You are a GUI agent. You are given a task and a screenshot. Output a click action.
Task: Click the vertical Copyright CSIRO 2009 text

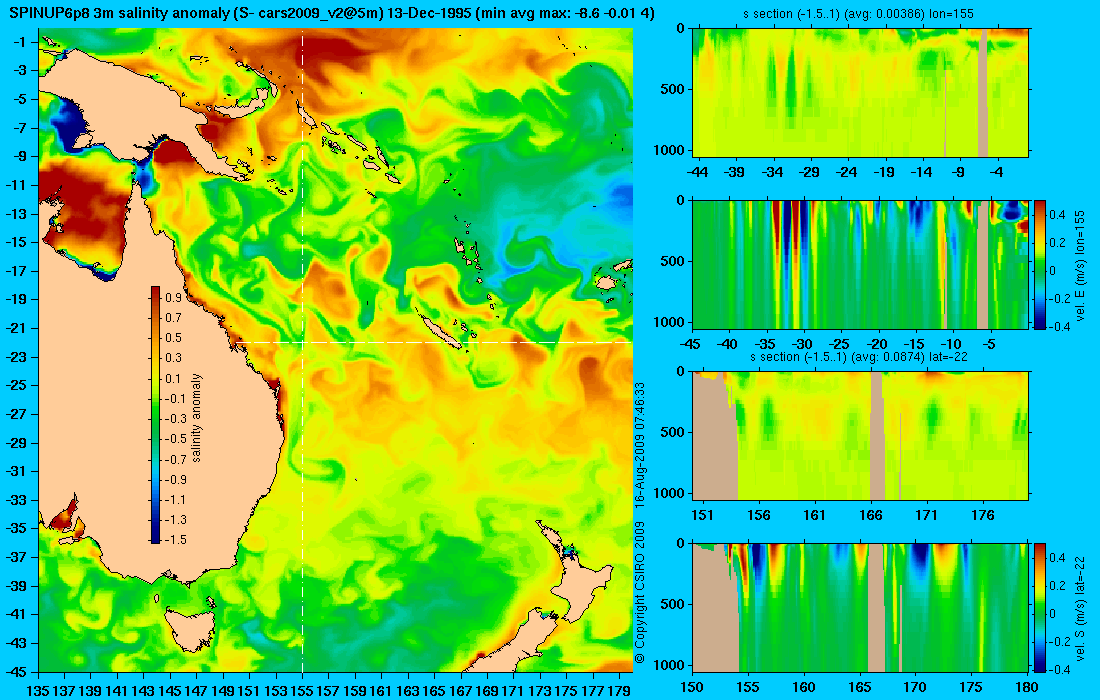[639, 523]
